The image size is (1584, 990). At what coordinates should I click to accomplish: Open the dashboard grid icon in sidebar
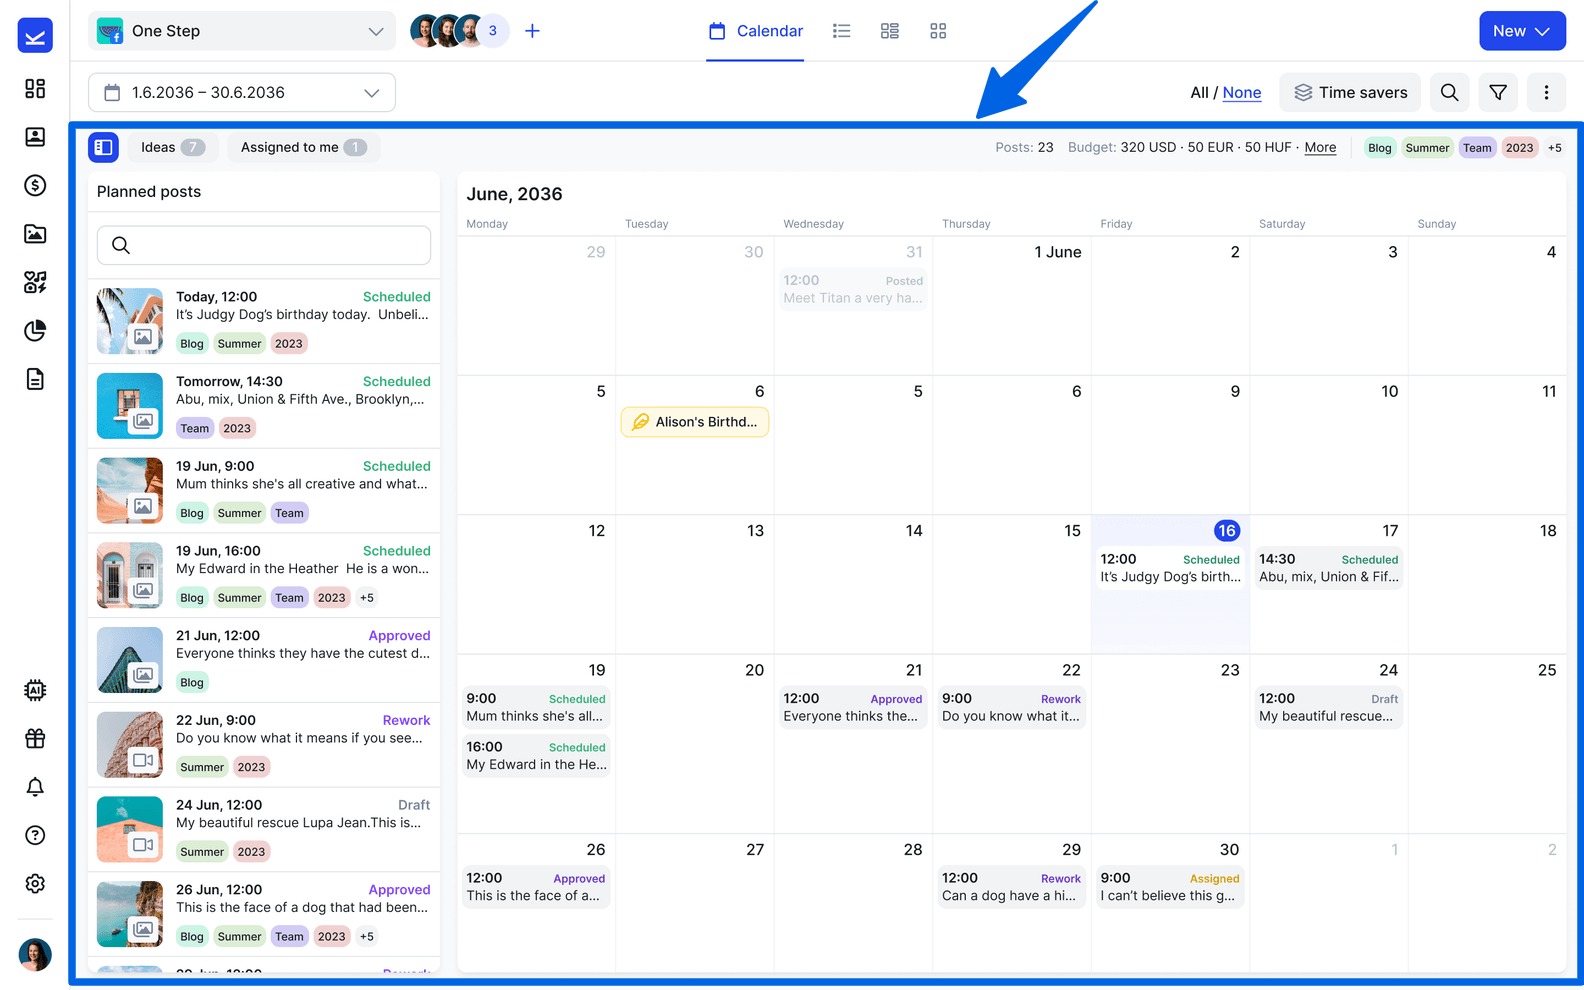[35, 88]
